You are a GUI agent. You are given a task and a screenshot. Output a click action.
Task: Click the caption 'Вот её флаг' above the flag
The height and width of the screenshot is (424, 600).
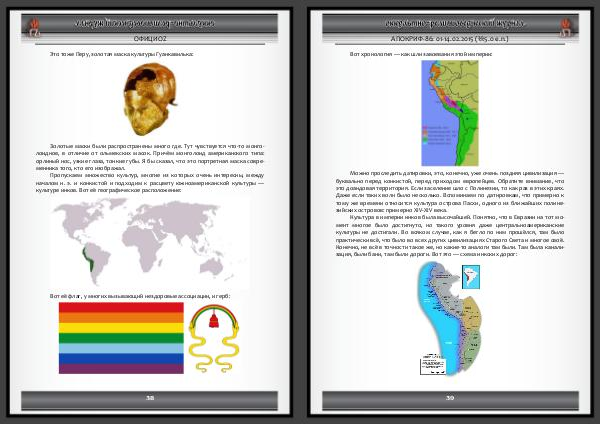(140, 296)
